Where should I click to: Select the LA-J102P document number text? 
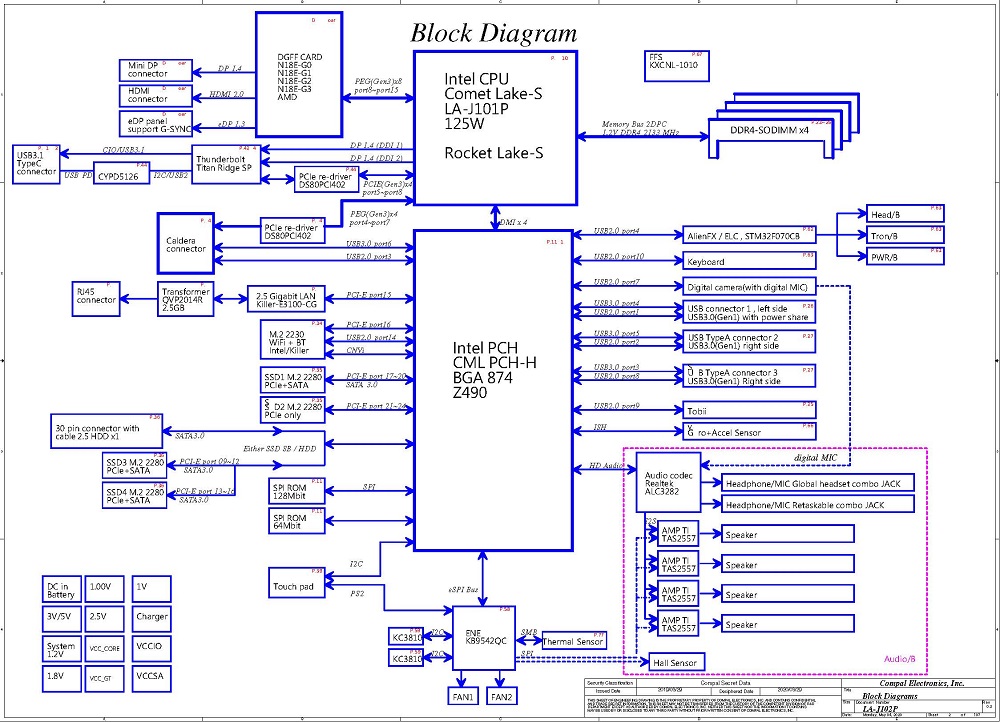(880, 709)
